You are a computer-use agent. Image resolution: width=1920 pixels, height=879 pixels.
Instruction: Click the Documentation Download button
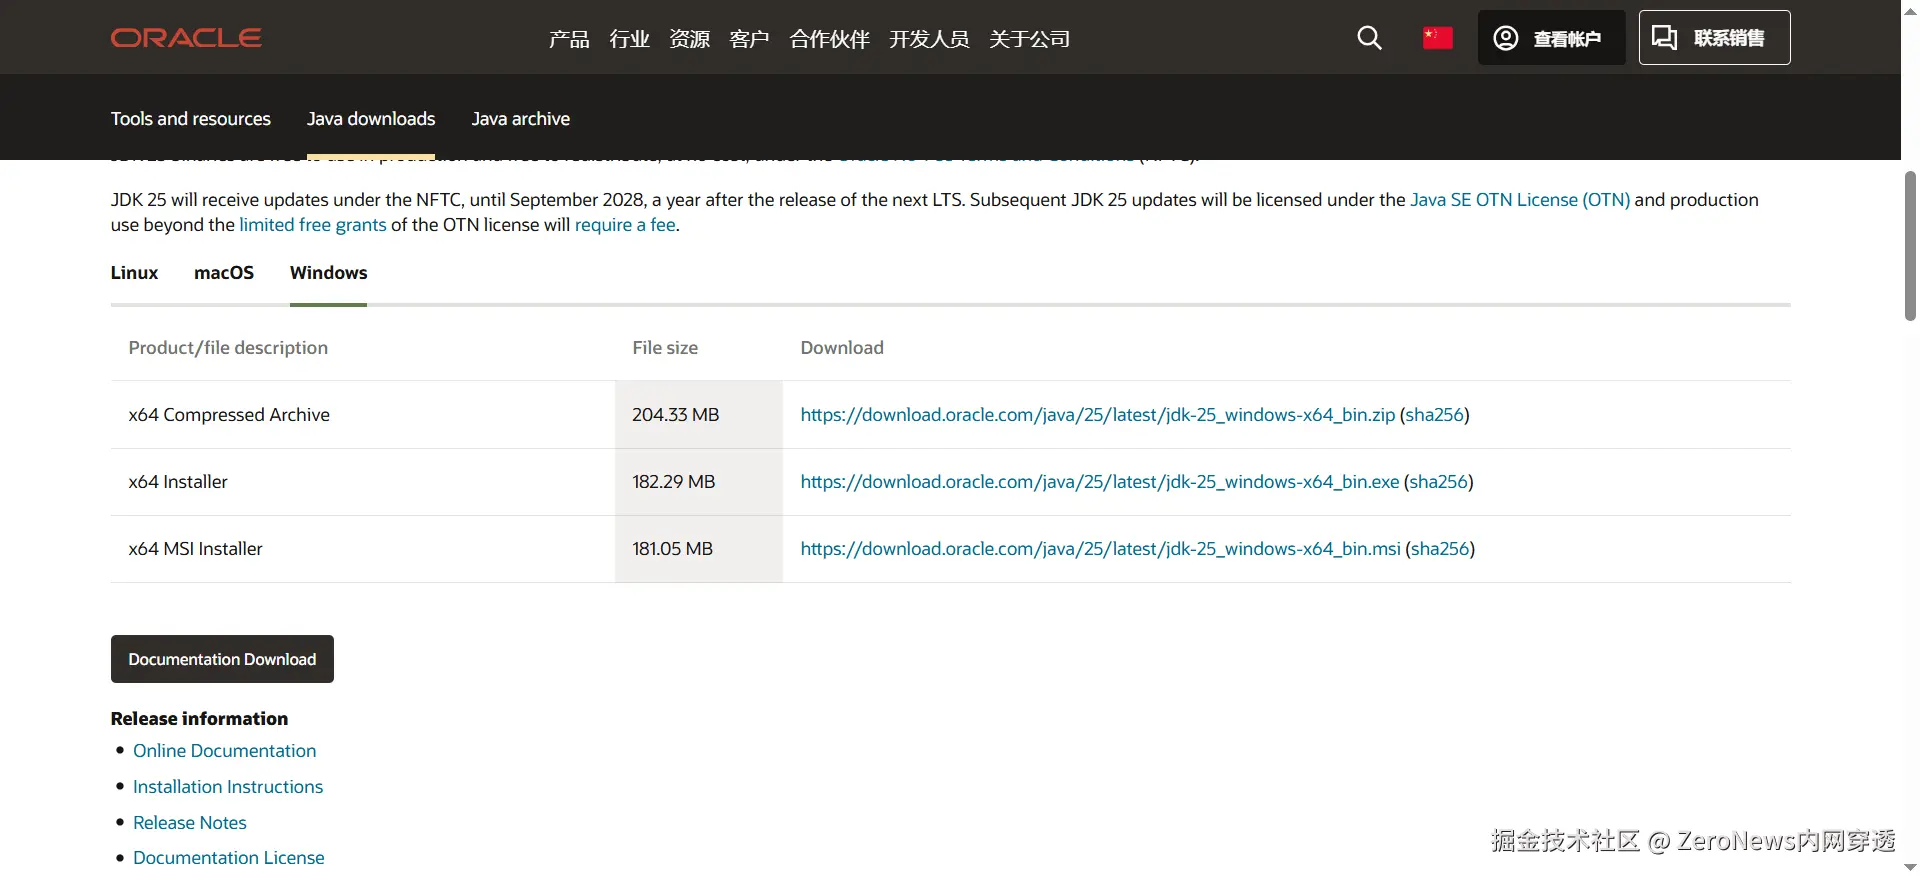[x=222, y=659]
